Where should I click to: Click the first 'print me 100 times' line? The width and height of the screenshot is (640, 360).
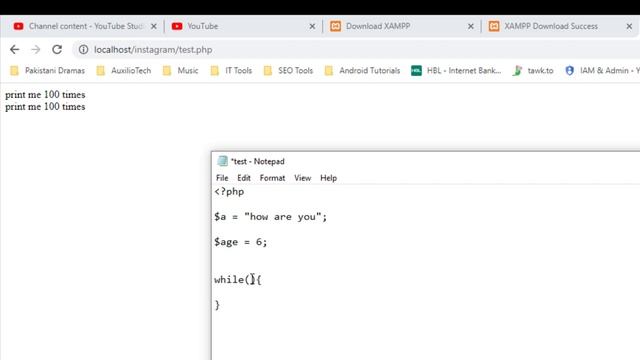pyautogui.click(x=45, y=95)
